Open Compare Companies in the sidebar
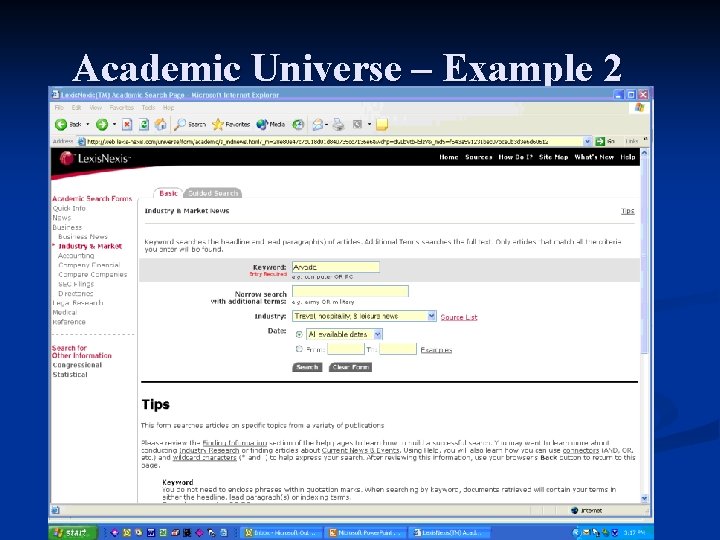Image resolution: width=720 pixels, height=540 pixels. coord(93,274)
